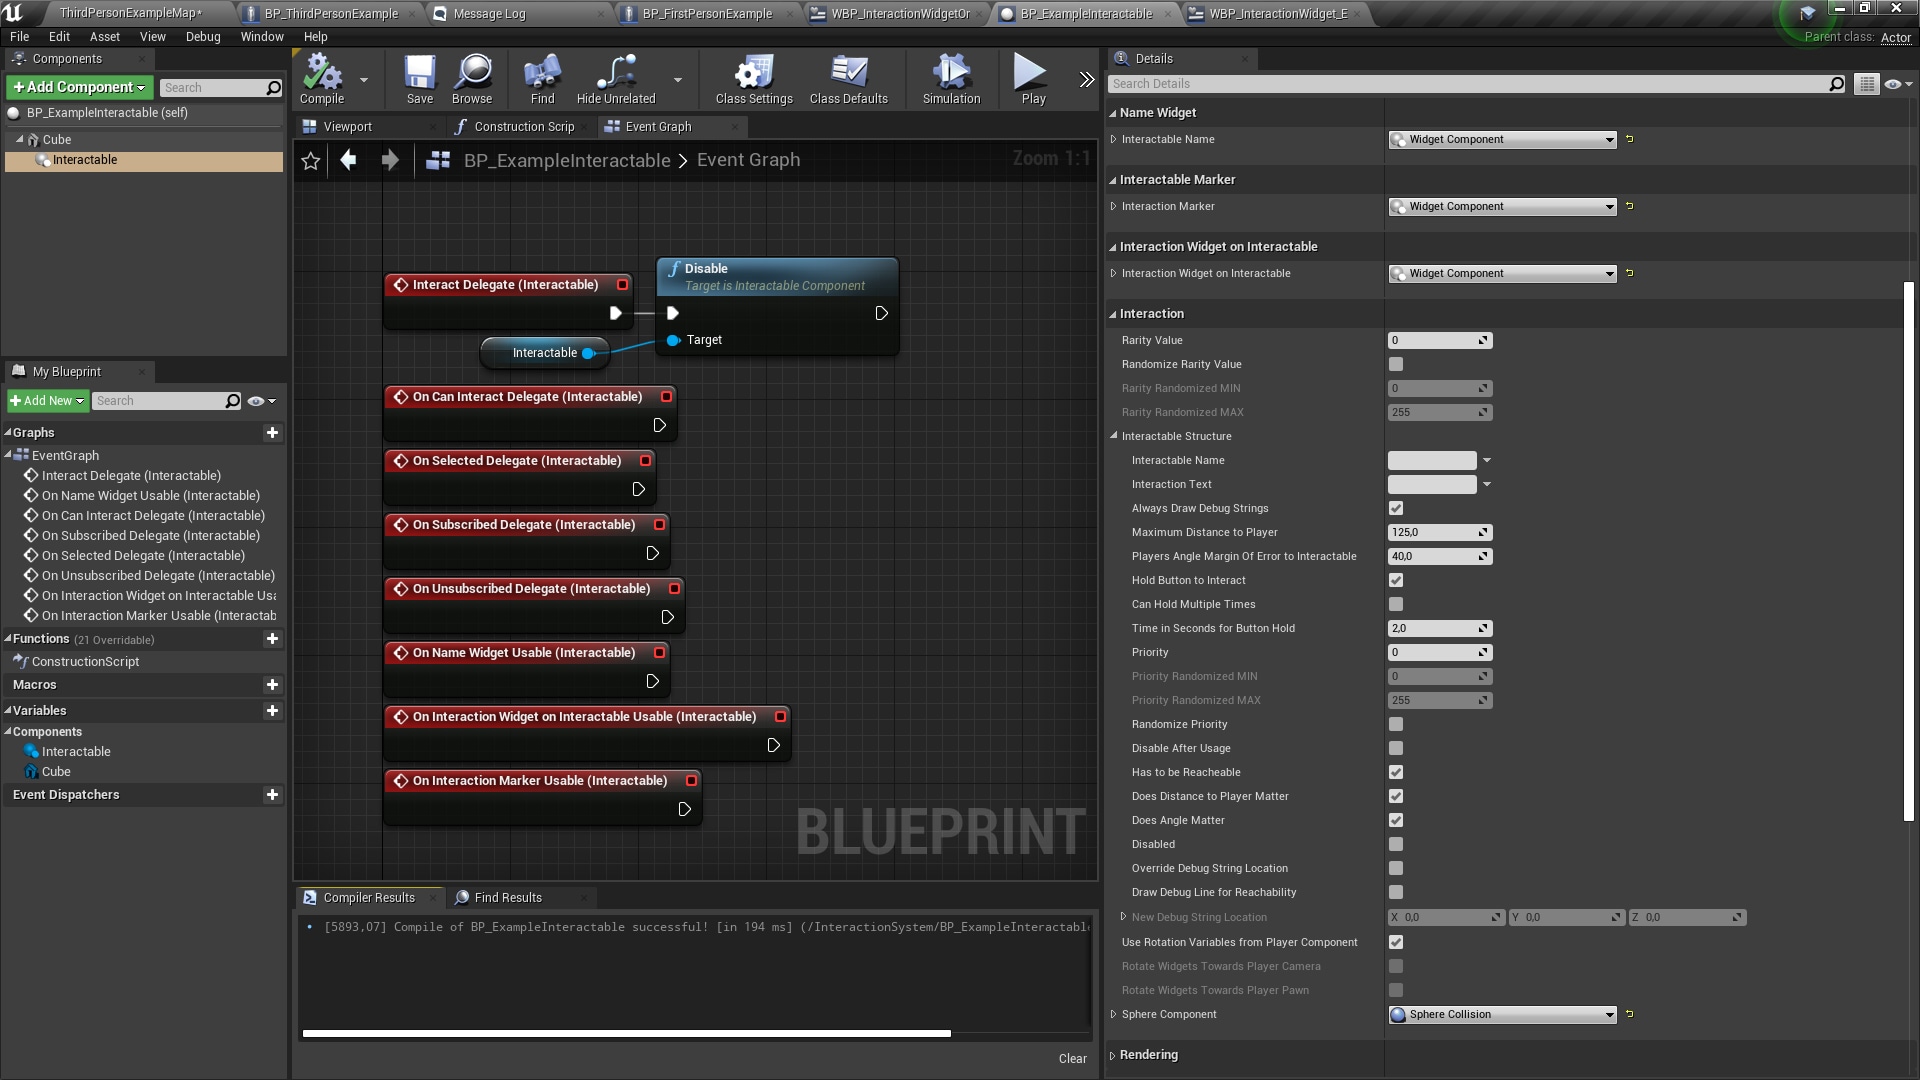1920x1080 pixels.
Task: Open the Find tool
Action: click(541, 80)
